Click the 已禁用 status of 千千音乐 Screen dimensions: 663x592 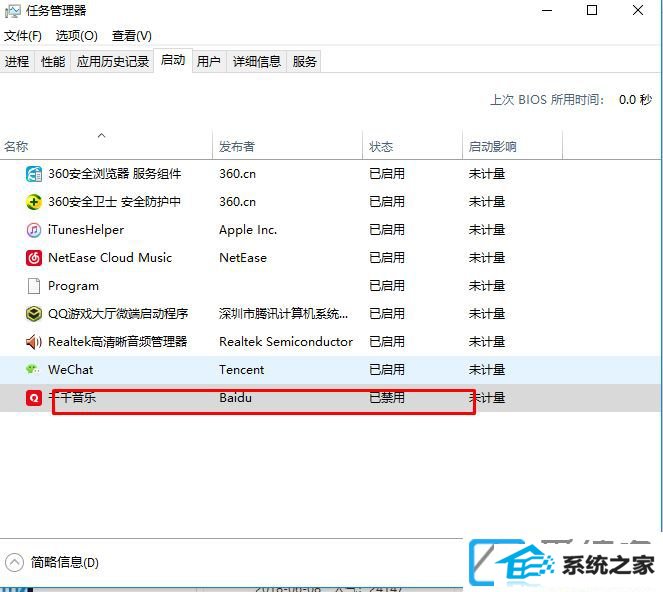click(387, 398)
